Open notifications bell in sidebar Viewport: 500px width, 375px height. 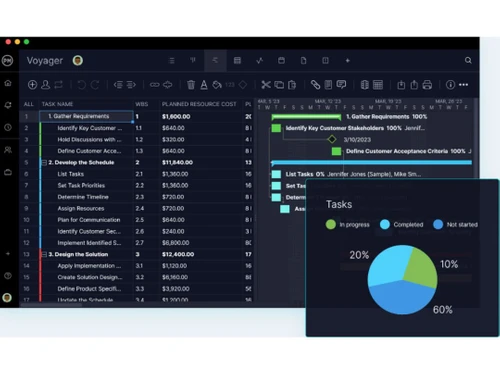coord(8,105)
